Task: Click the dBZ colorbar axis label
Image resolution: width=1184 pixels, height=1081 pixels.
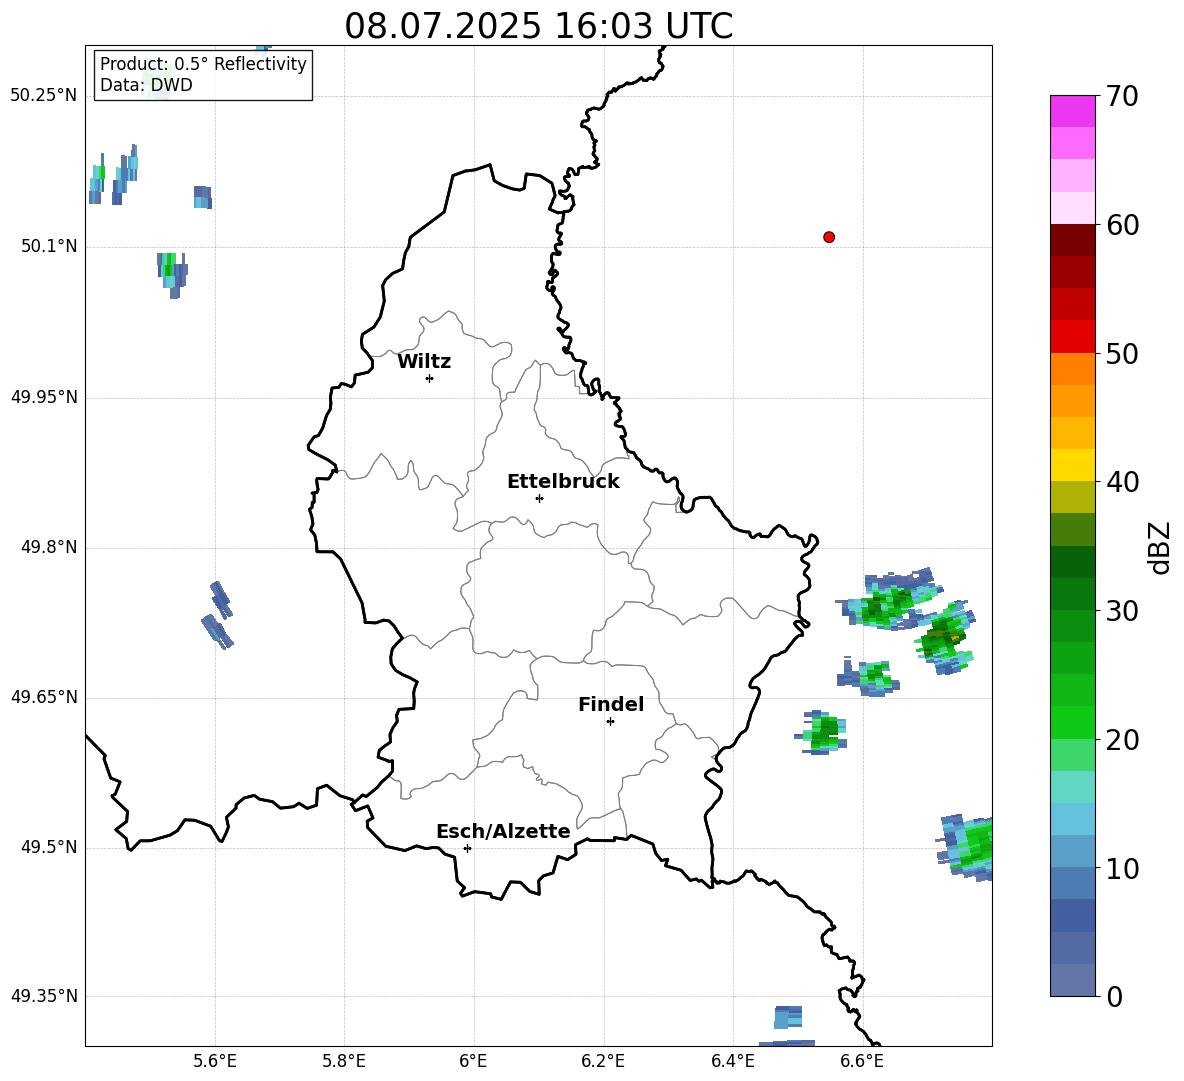Action: click(x=1159, y=547)
